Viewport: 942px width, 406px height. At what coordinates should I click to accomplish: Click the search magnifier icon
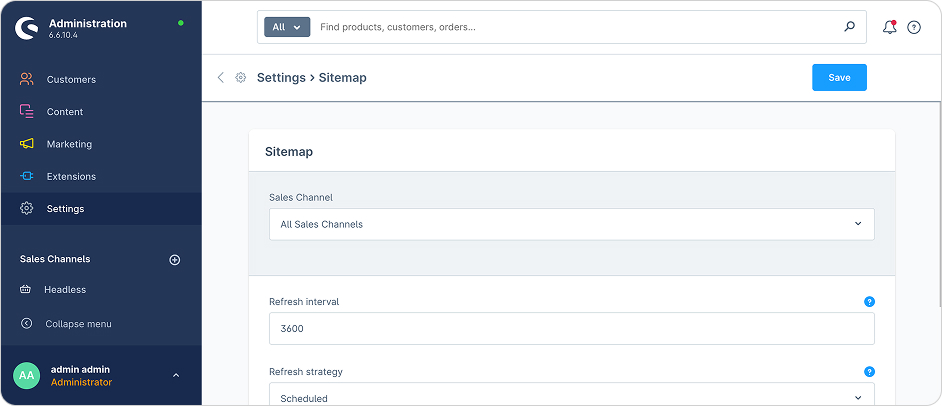[x=850, y=27]
